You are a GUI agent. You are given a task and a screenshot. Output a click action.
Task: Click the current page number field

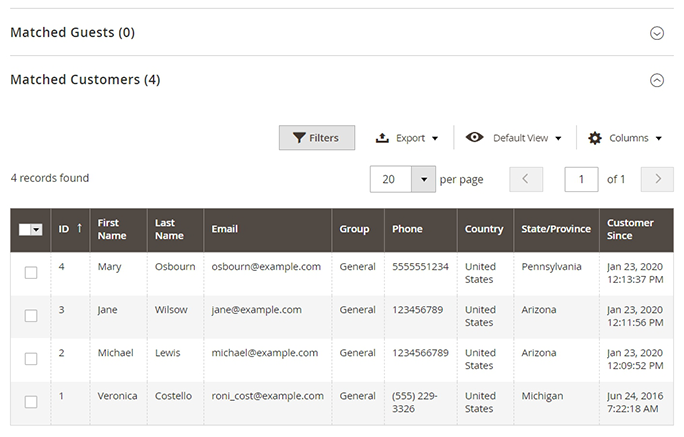pos(581,179)
